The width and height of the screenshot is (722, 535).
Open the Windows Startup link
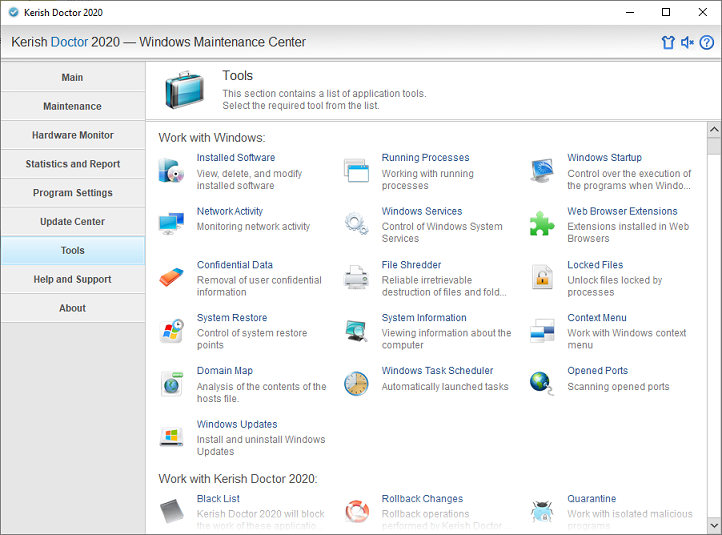[x=604, y=157]
